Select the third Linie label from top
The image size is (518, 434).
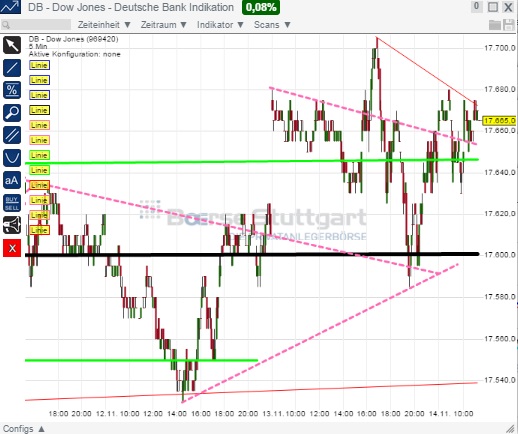[x=39, y=95]
